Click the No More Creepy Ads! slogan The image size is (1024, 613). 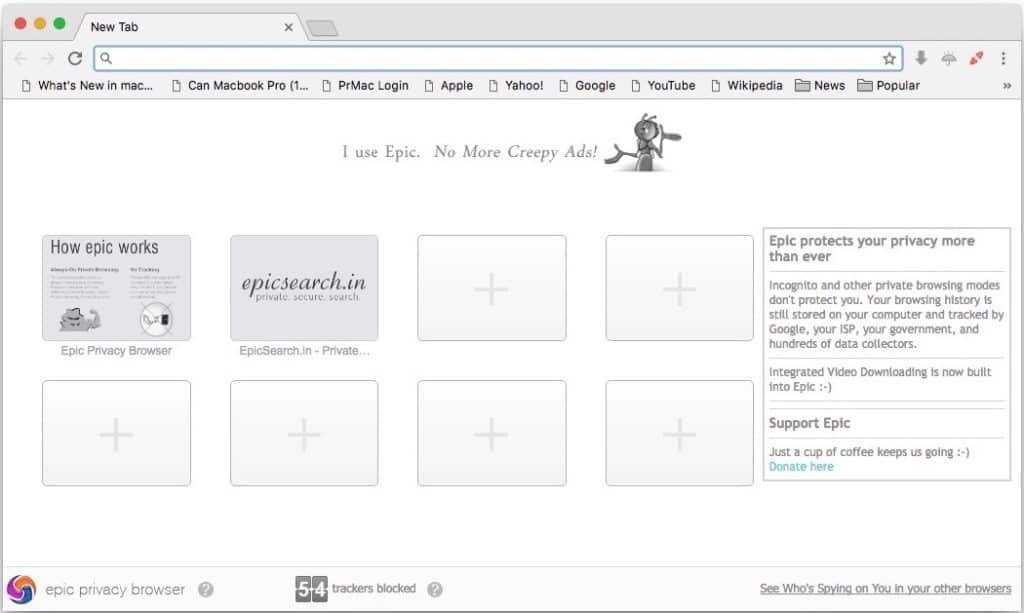point(515,152)
